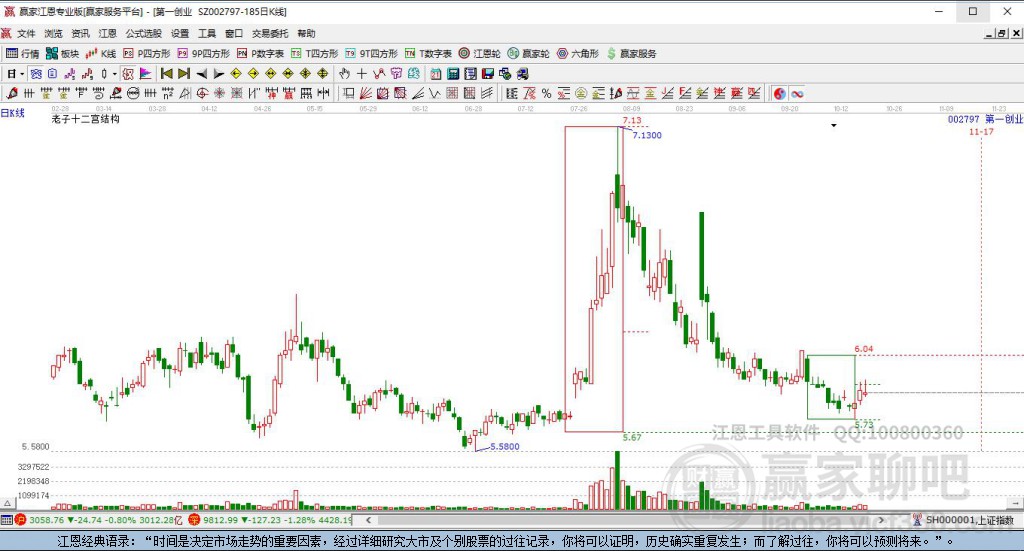Image resolution: width=1024 pixels, height=551 pixels.
Task: Select the spiral drawing tool
Action: (98, 93)
